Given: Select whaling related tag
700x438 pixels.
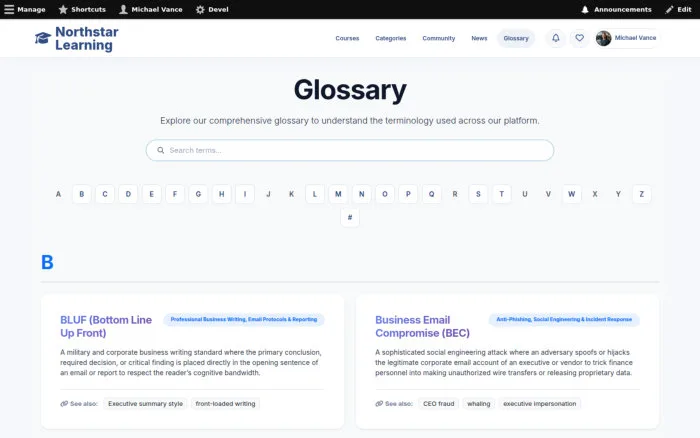Looking at the screenshot, I should tap(479, 404).
